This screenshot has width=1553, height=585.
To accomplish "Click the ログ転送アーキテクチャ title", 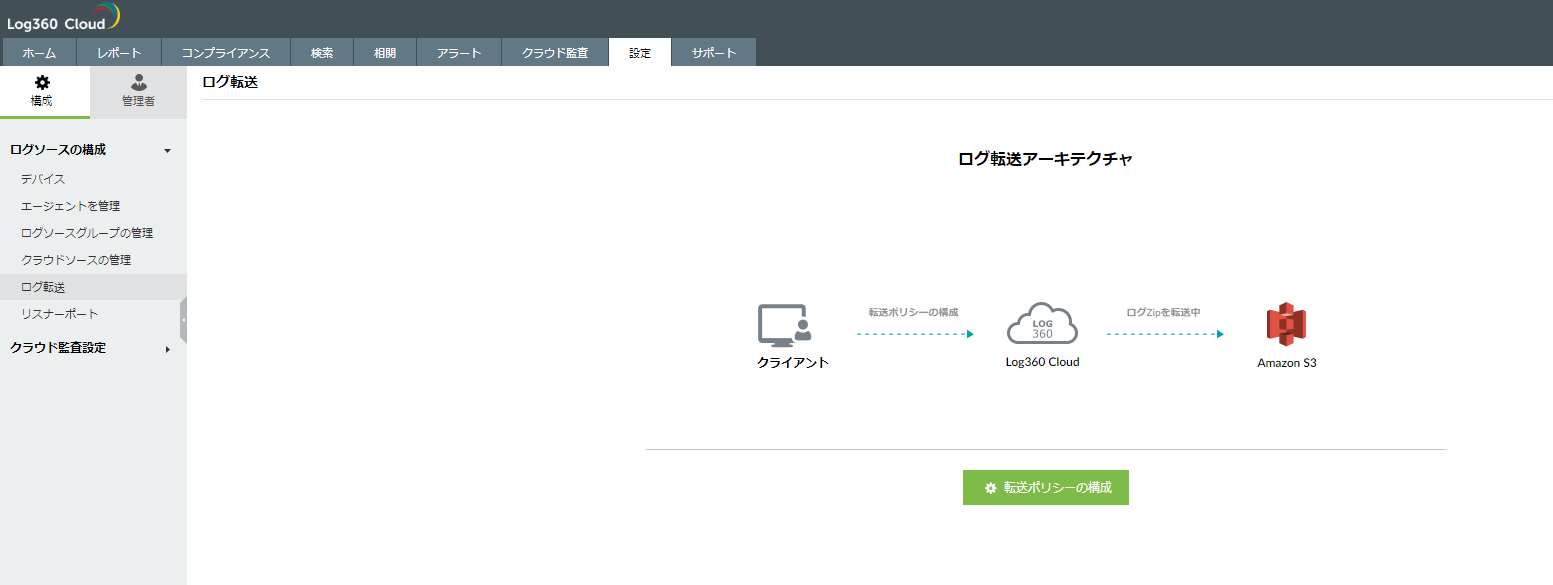I will pyautogui.click(x=1046, y=158).
